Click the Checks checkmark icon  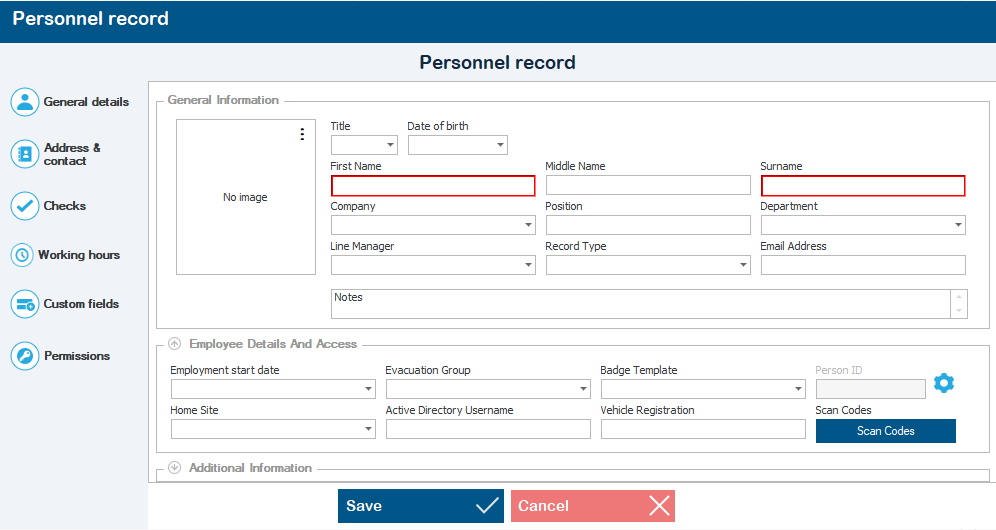click(x=25, y=206)
